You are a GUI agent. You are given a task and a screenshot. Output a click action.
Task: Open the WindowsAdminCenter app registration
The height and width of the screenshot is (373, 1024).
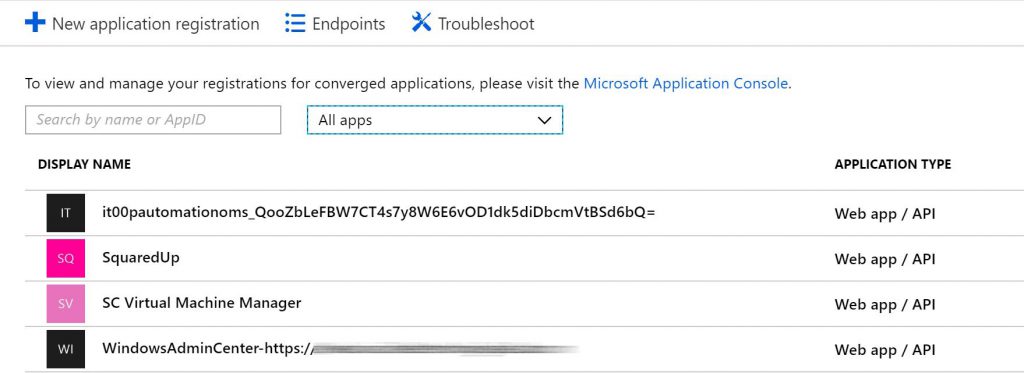(512, 349)
